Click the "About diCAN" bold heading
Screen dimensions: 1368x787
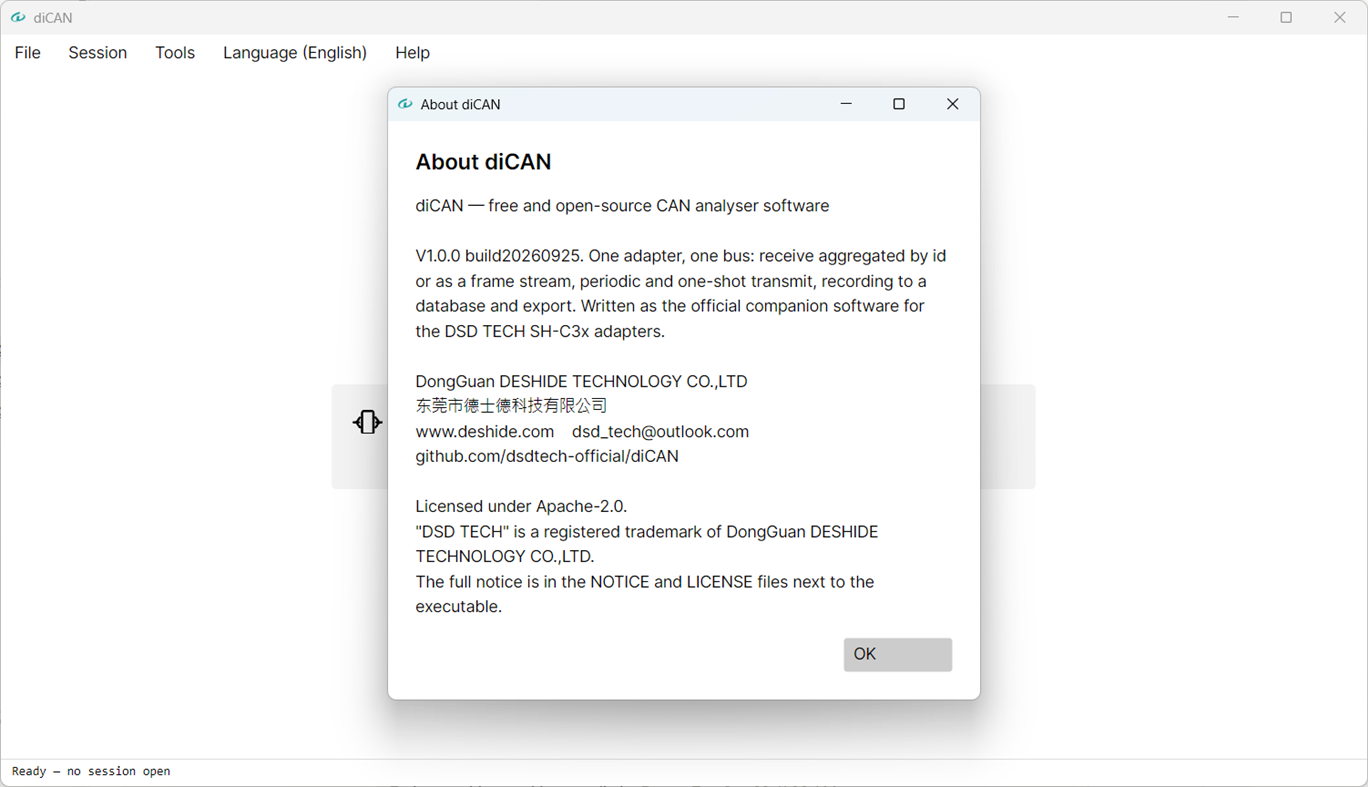click(x=483, y=162)
